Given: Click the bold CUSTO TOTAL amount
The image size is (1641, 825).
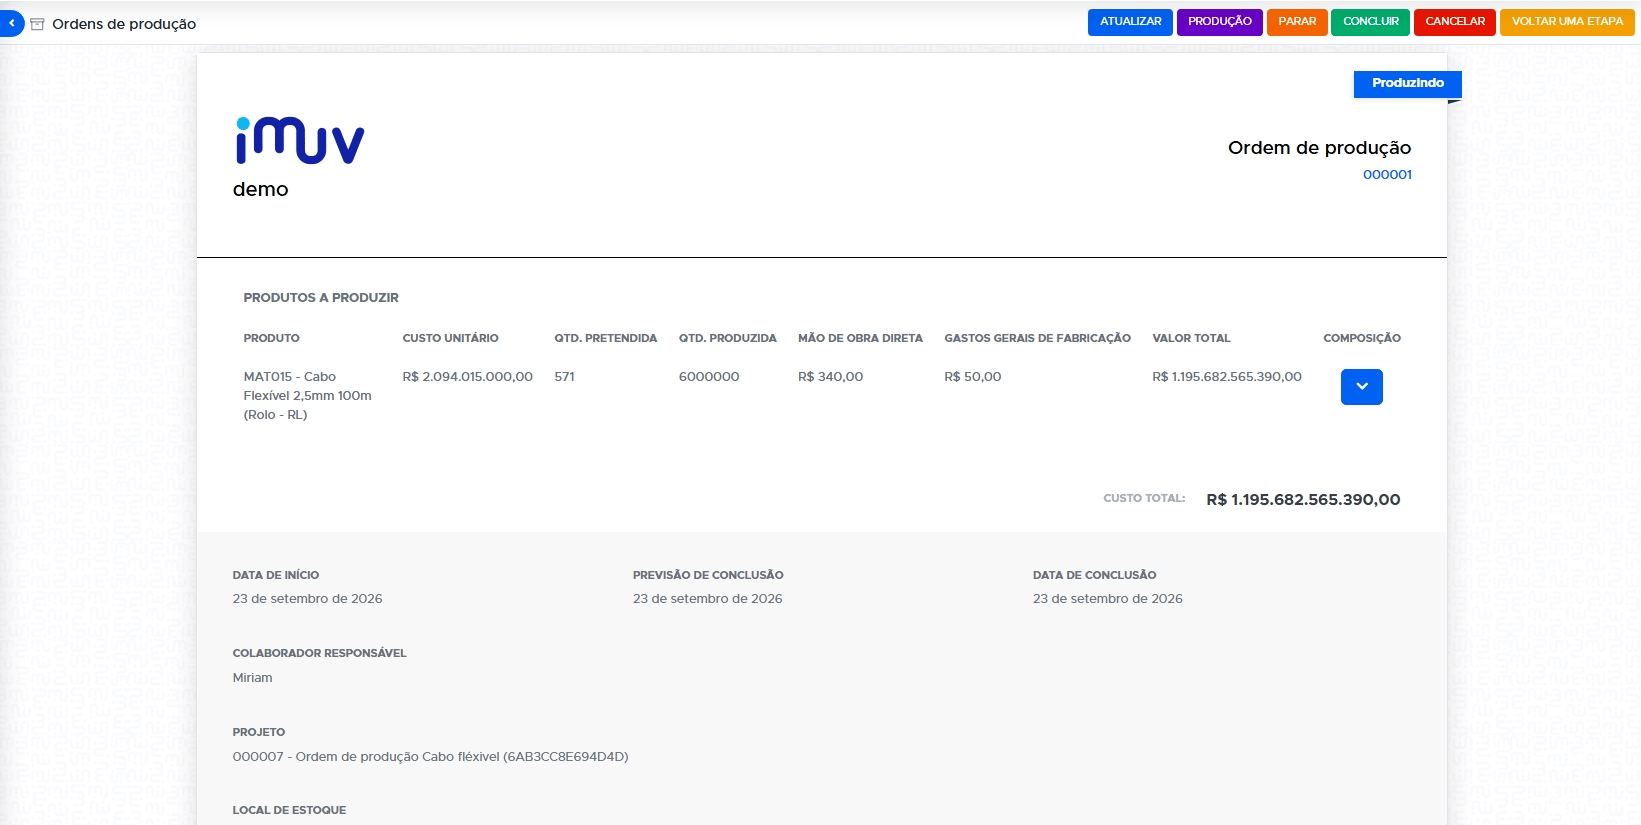Looking at the screenshot, I should click(1303, 500).
